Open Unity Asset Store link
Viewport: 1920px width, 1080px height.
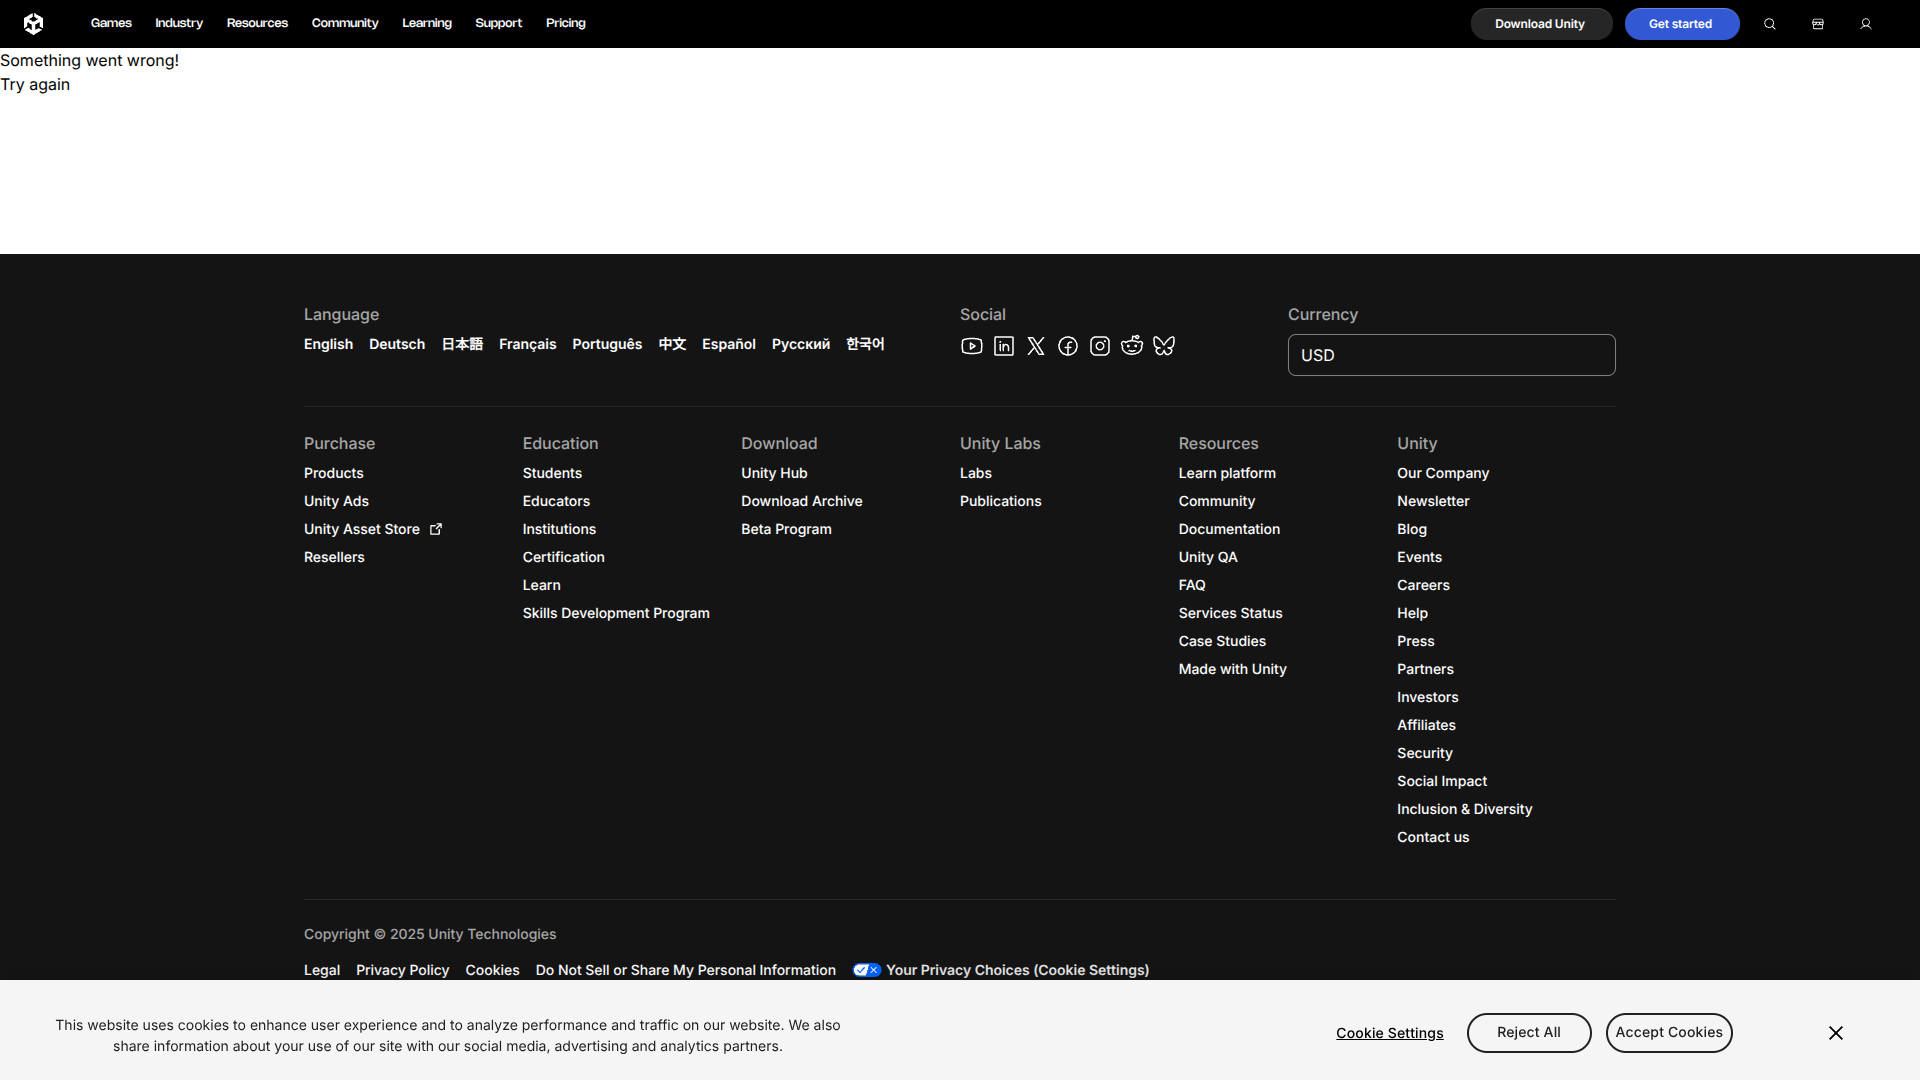373,529
